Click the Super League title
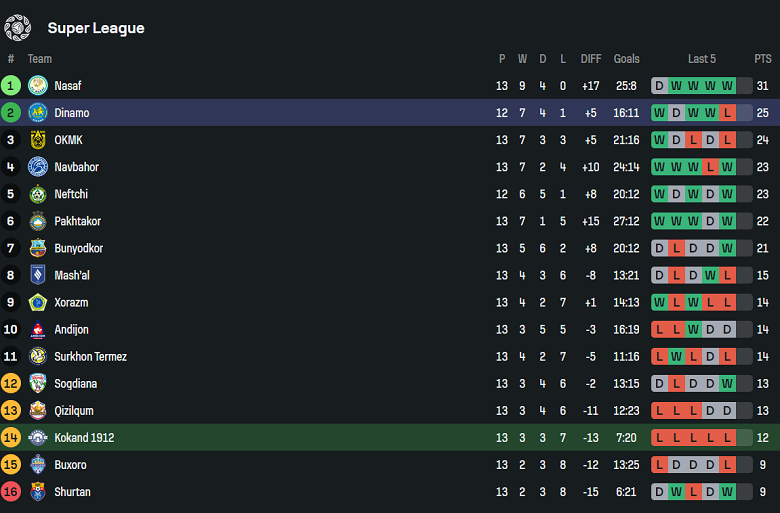780x513 pixels. pyautogui.click(x=96, y=28)
